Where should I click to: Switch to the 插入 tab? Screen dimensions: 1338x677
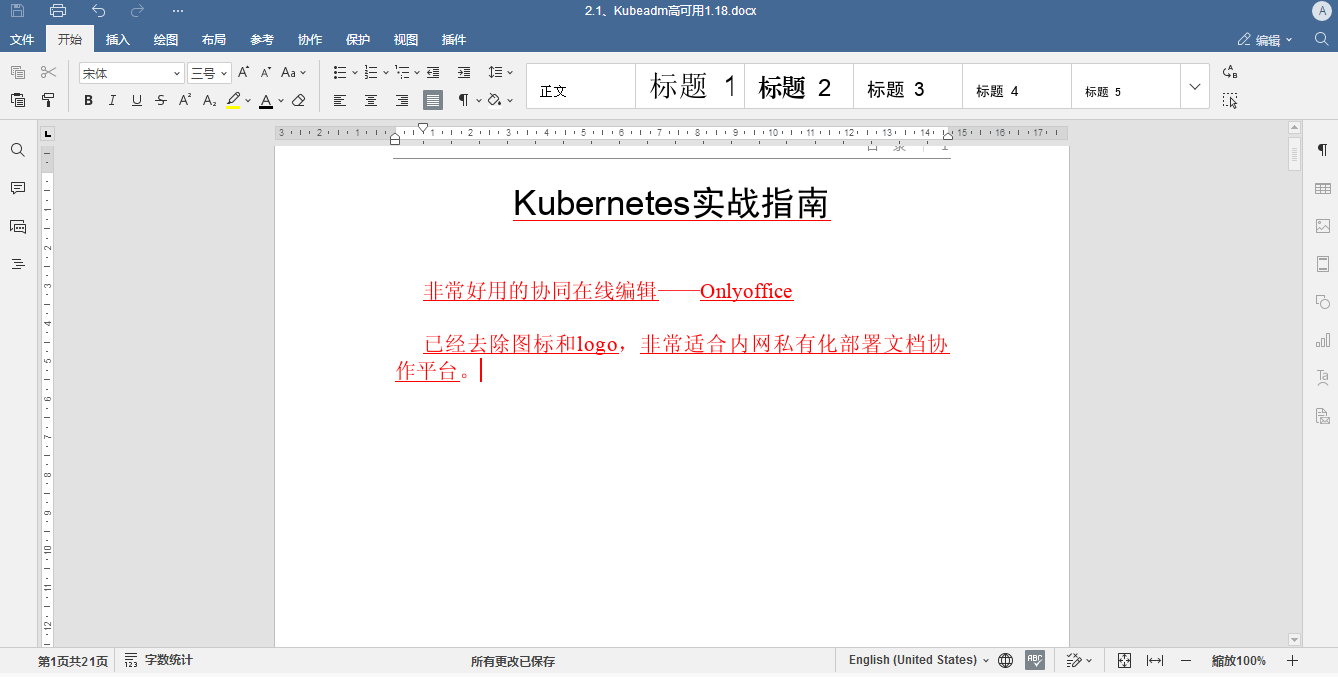118,40
